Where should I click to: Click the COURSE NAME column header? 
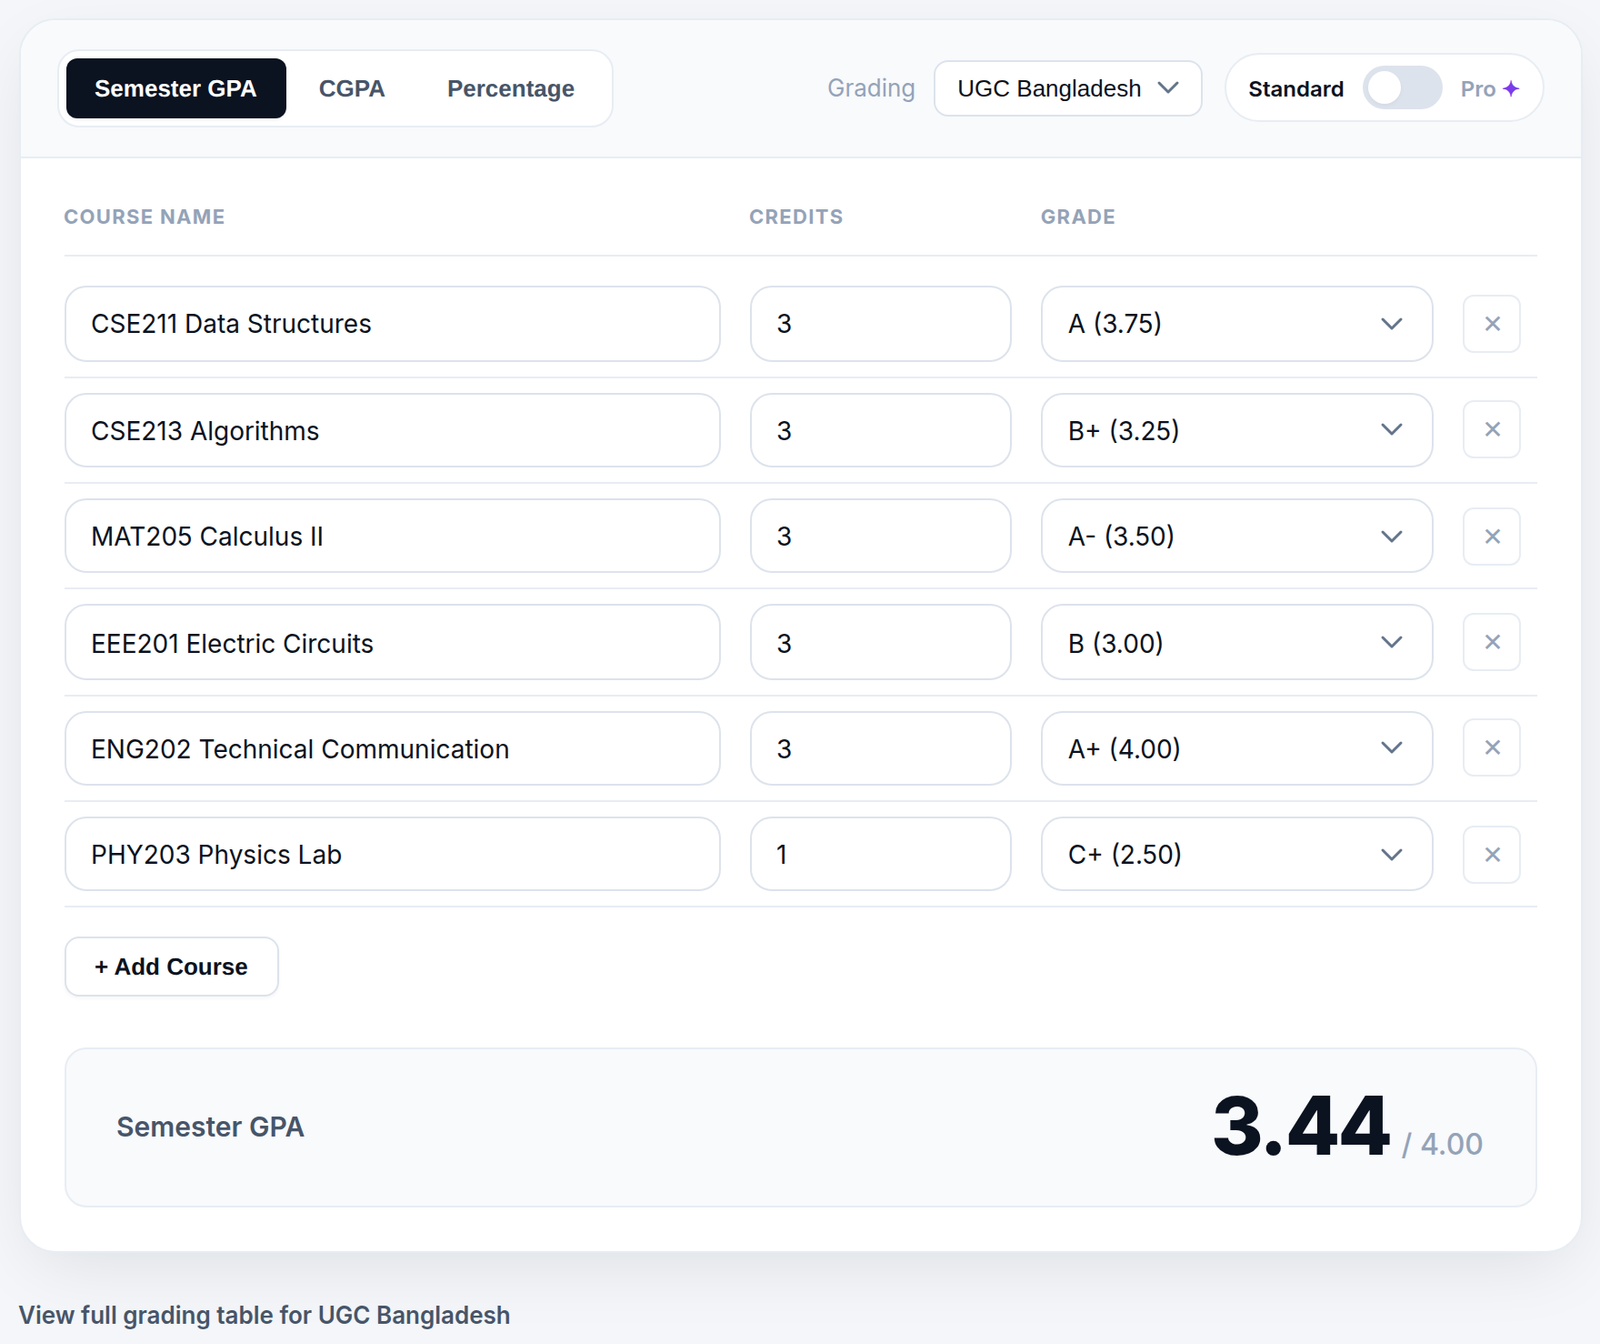(x=145, y=217)
